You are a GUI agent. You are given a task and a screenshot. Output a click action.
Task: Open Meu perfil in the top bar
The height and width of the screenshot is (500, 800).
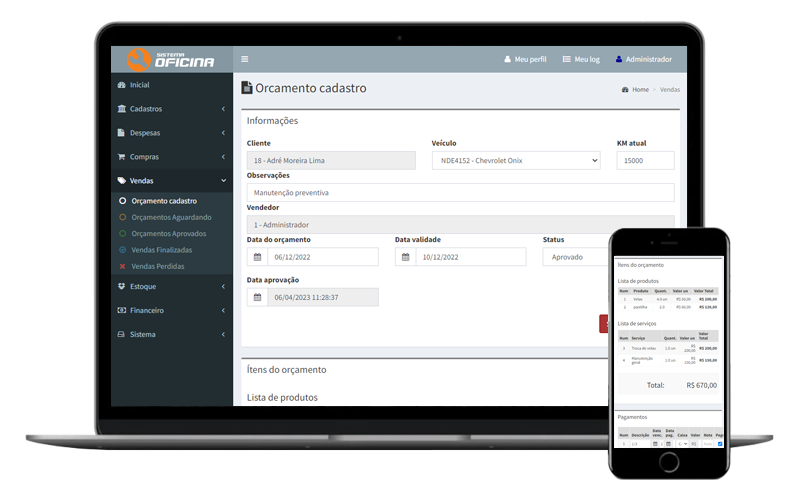(524, 60)
